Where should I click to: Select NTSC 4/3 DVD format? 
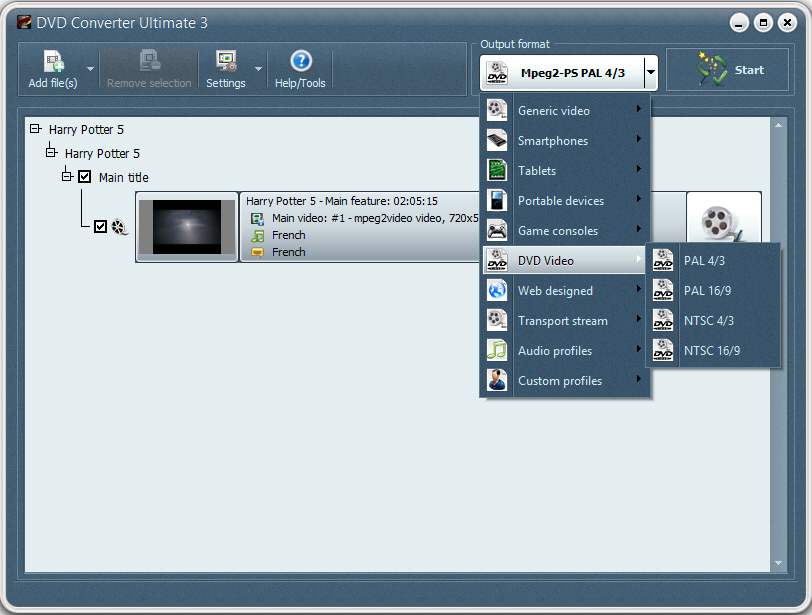713,320
